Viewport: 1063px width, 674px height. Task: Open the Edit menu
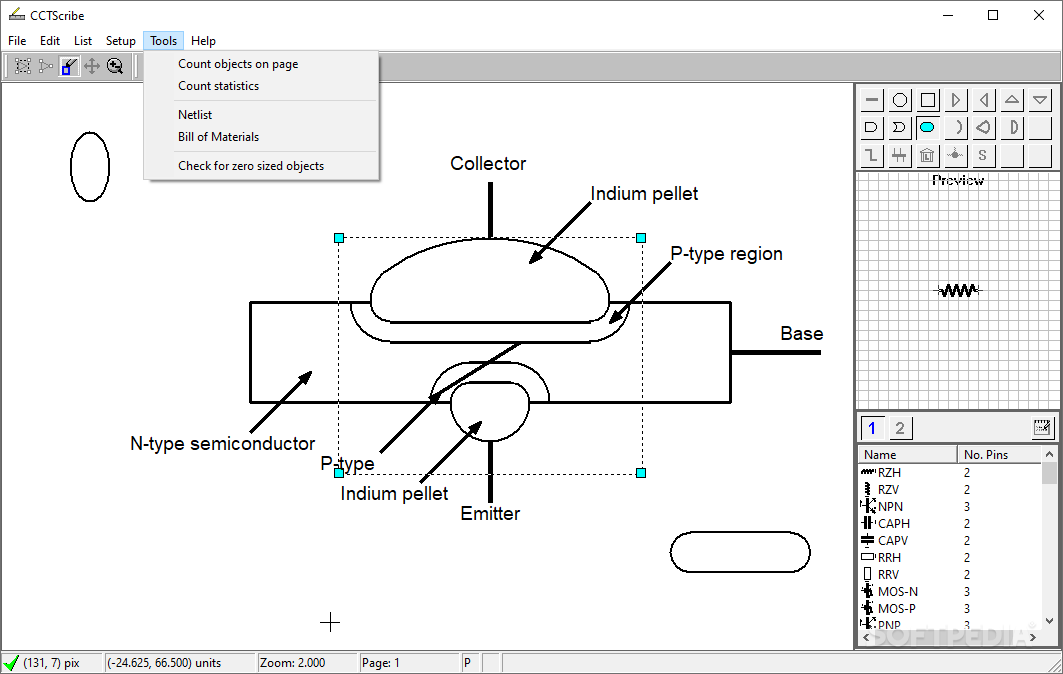[49, 41]
